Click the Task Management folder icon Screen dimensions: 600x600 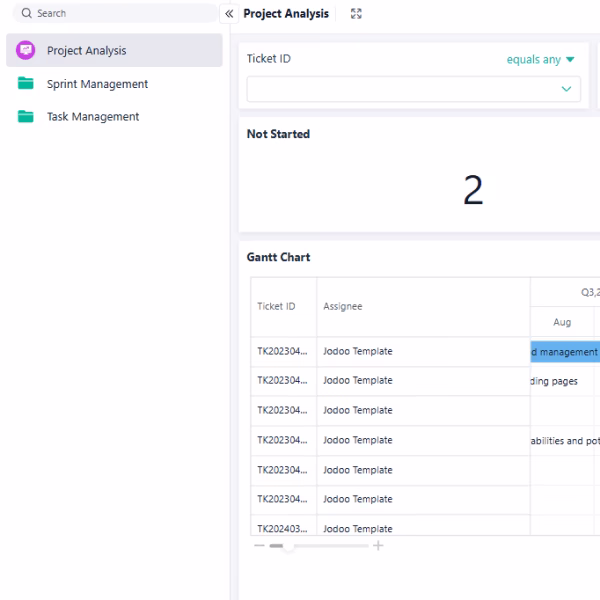point(26,117)
